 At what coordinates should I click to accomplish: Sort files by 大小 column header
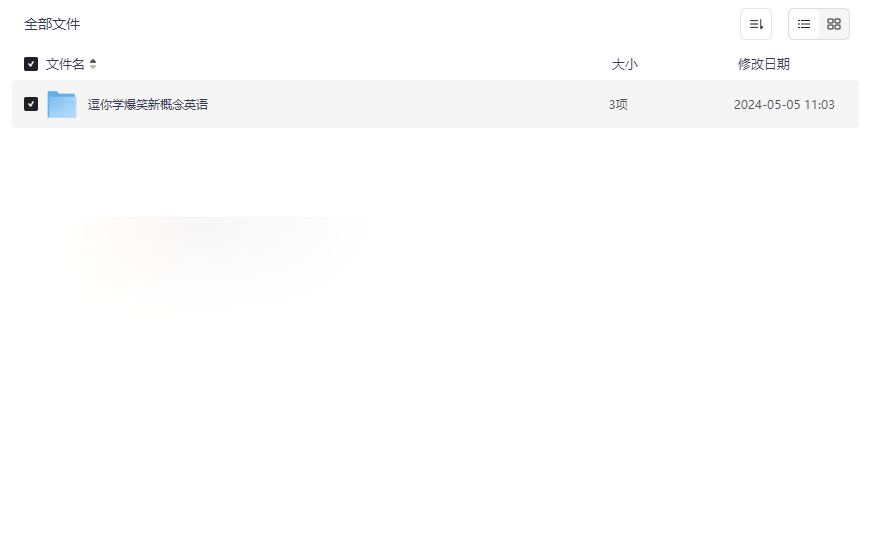[624, 64]
